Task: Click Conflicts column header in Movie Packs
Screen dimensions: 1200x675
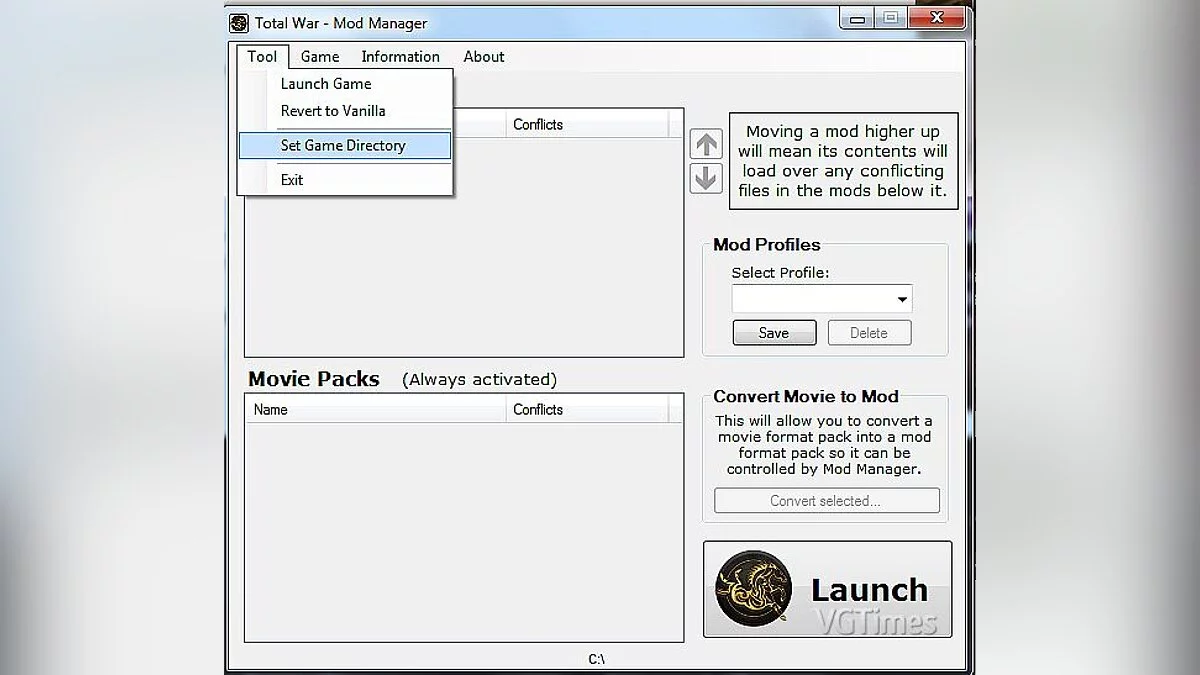Action: click(590, 409)
